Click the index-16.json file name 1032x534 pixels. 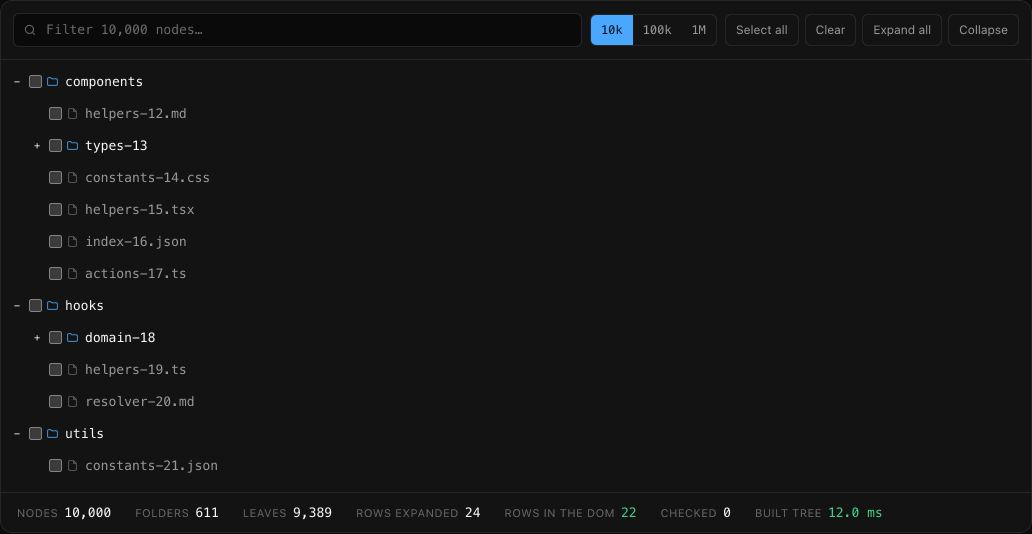click(x=136, y=242)
